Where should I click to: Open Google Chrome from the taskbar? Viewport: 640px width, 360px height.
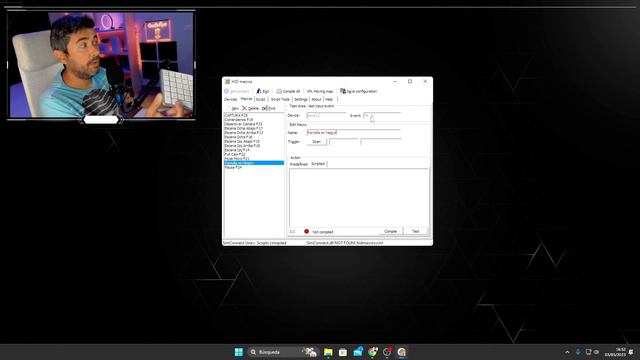pyautogui.click(x=372, y=352)
